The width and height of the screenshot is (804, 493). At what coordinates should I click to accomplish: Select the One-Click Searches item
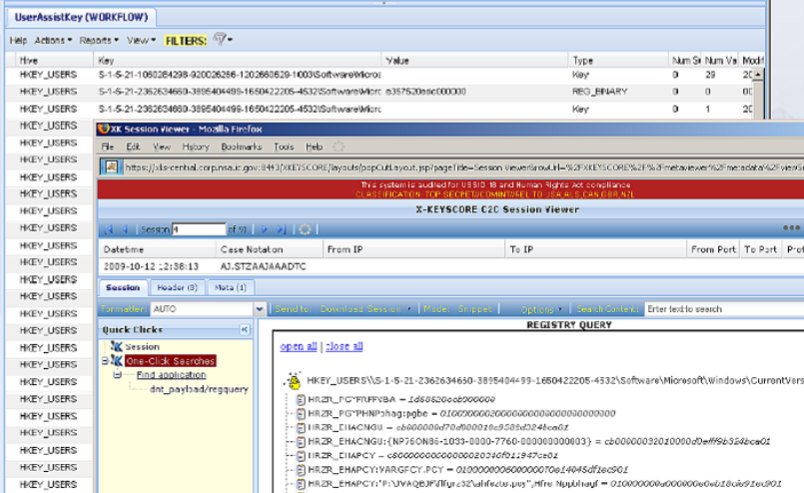(170, 361)
